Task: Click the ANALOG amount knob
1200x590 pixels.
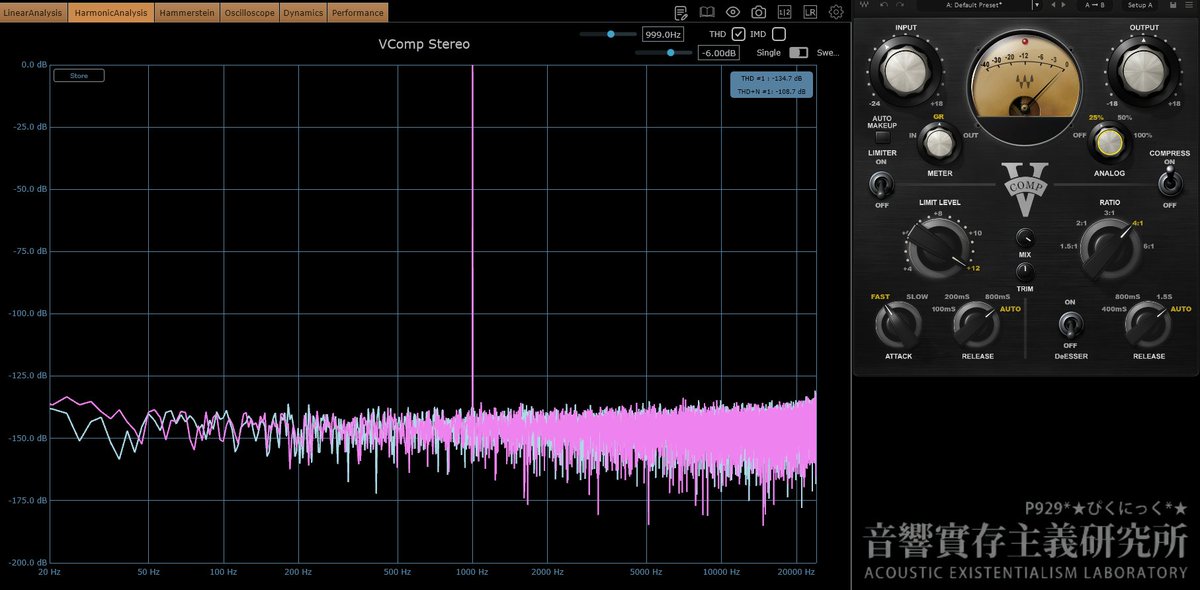Action: pos(1108,144)
